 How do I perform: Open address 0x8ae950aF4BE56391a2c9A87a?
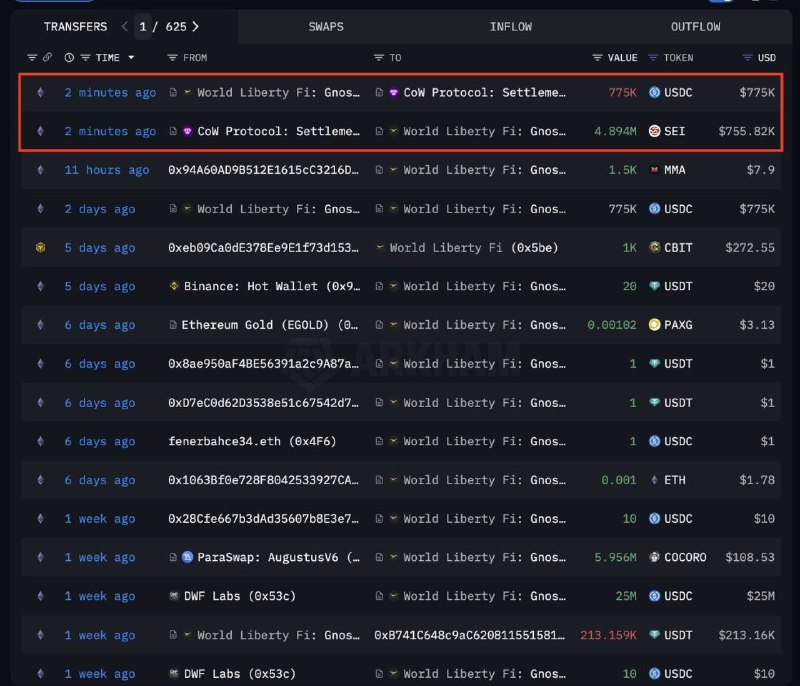(264, 364)
